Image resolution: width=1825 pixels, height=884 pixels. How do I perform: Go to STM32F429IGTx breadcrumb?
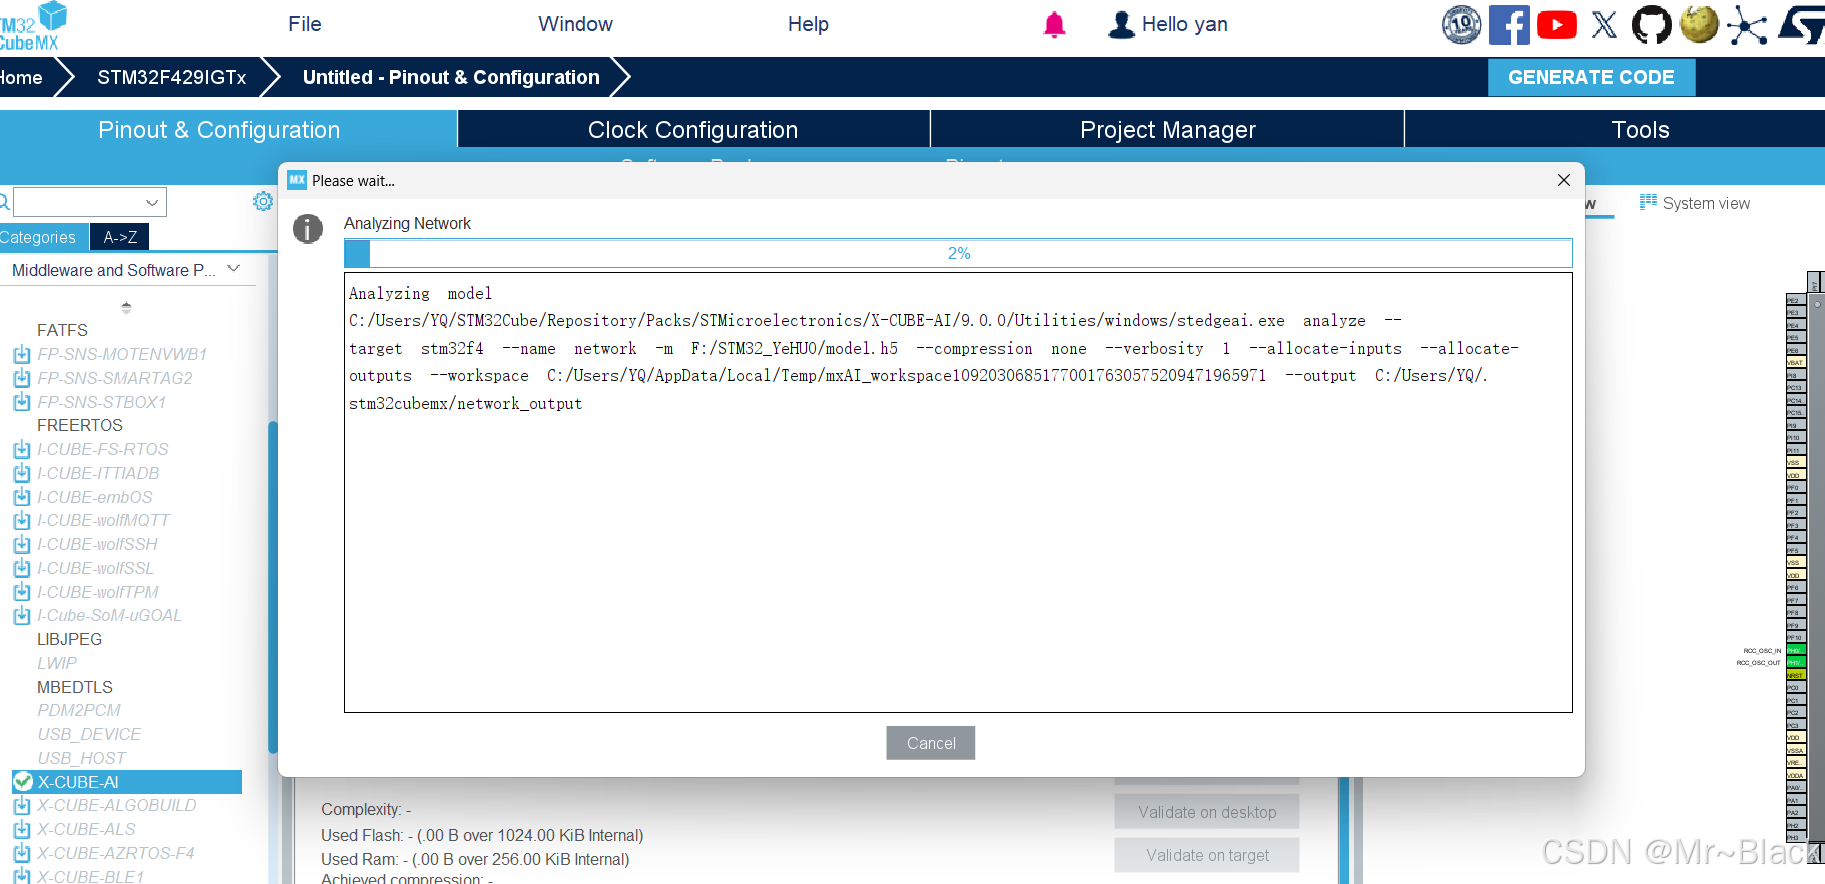pyautogui.click(x=171, y=77)
